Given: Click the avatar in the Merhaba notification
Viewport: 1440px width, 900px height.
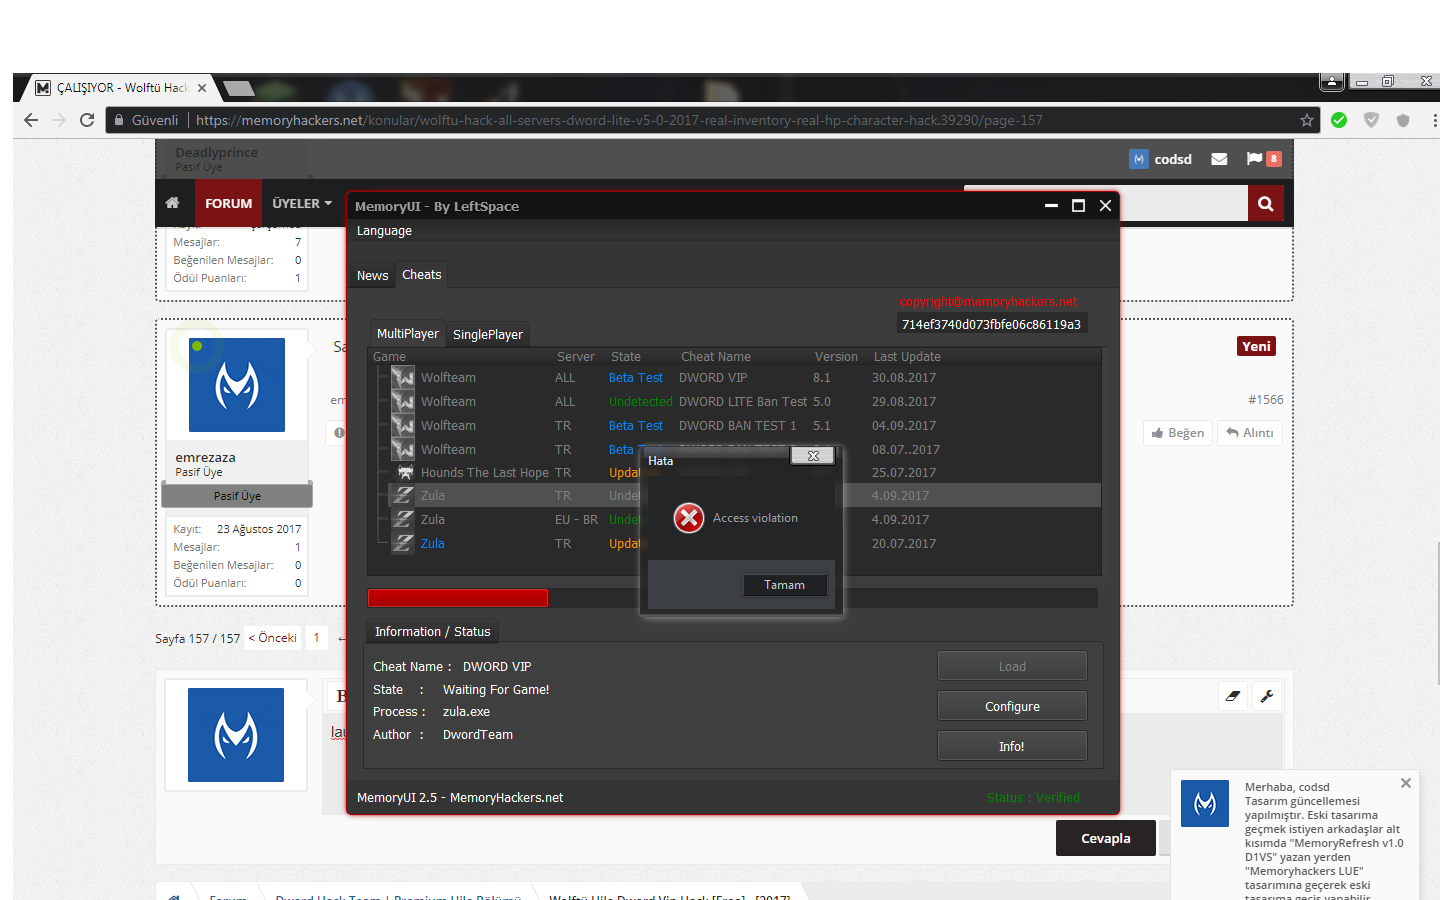Looking at the screenshot, I should 1205,803.
